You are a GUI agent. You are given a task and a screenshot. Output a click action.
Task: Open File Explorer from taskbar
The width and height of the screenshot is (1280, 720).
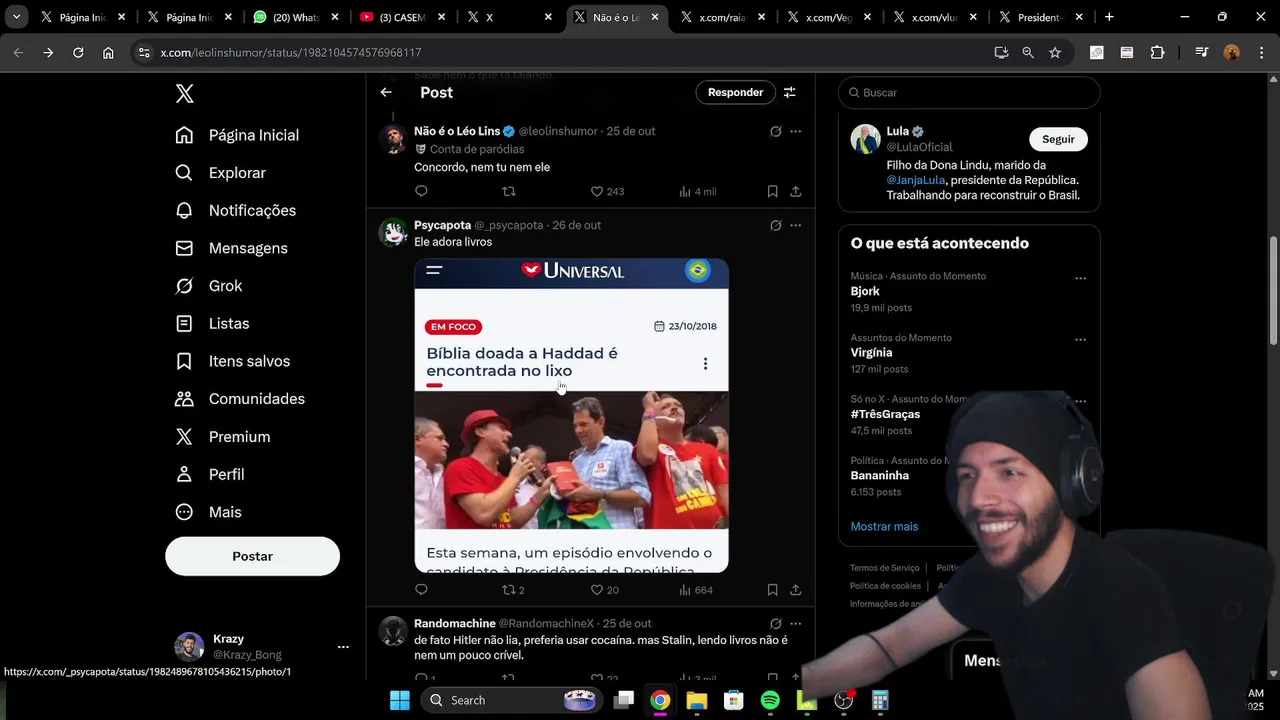tap(697, 700)
